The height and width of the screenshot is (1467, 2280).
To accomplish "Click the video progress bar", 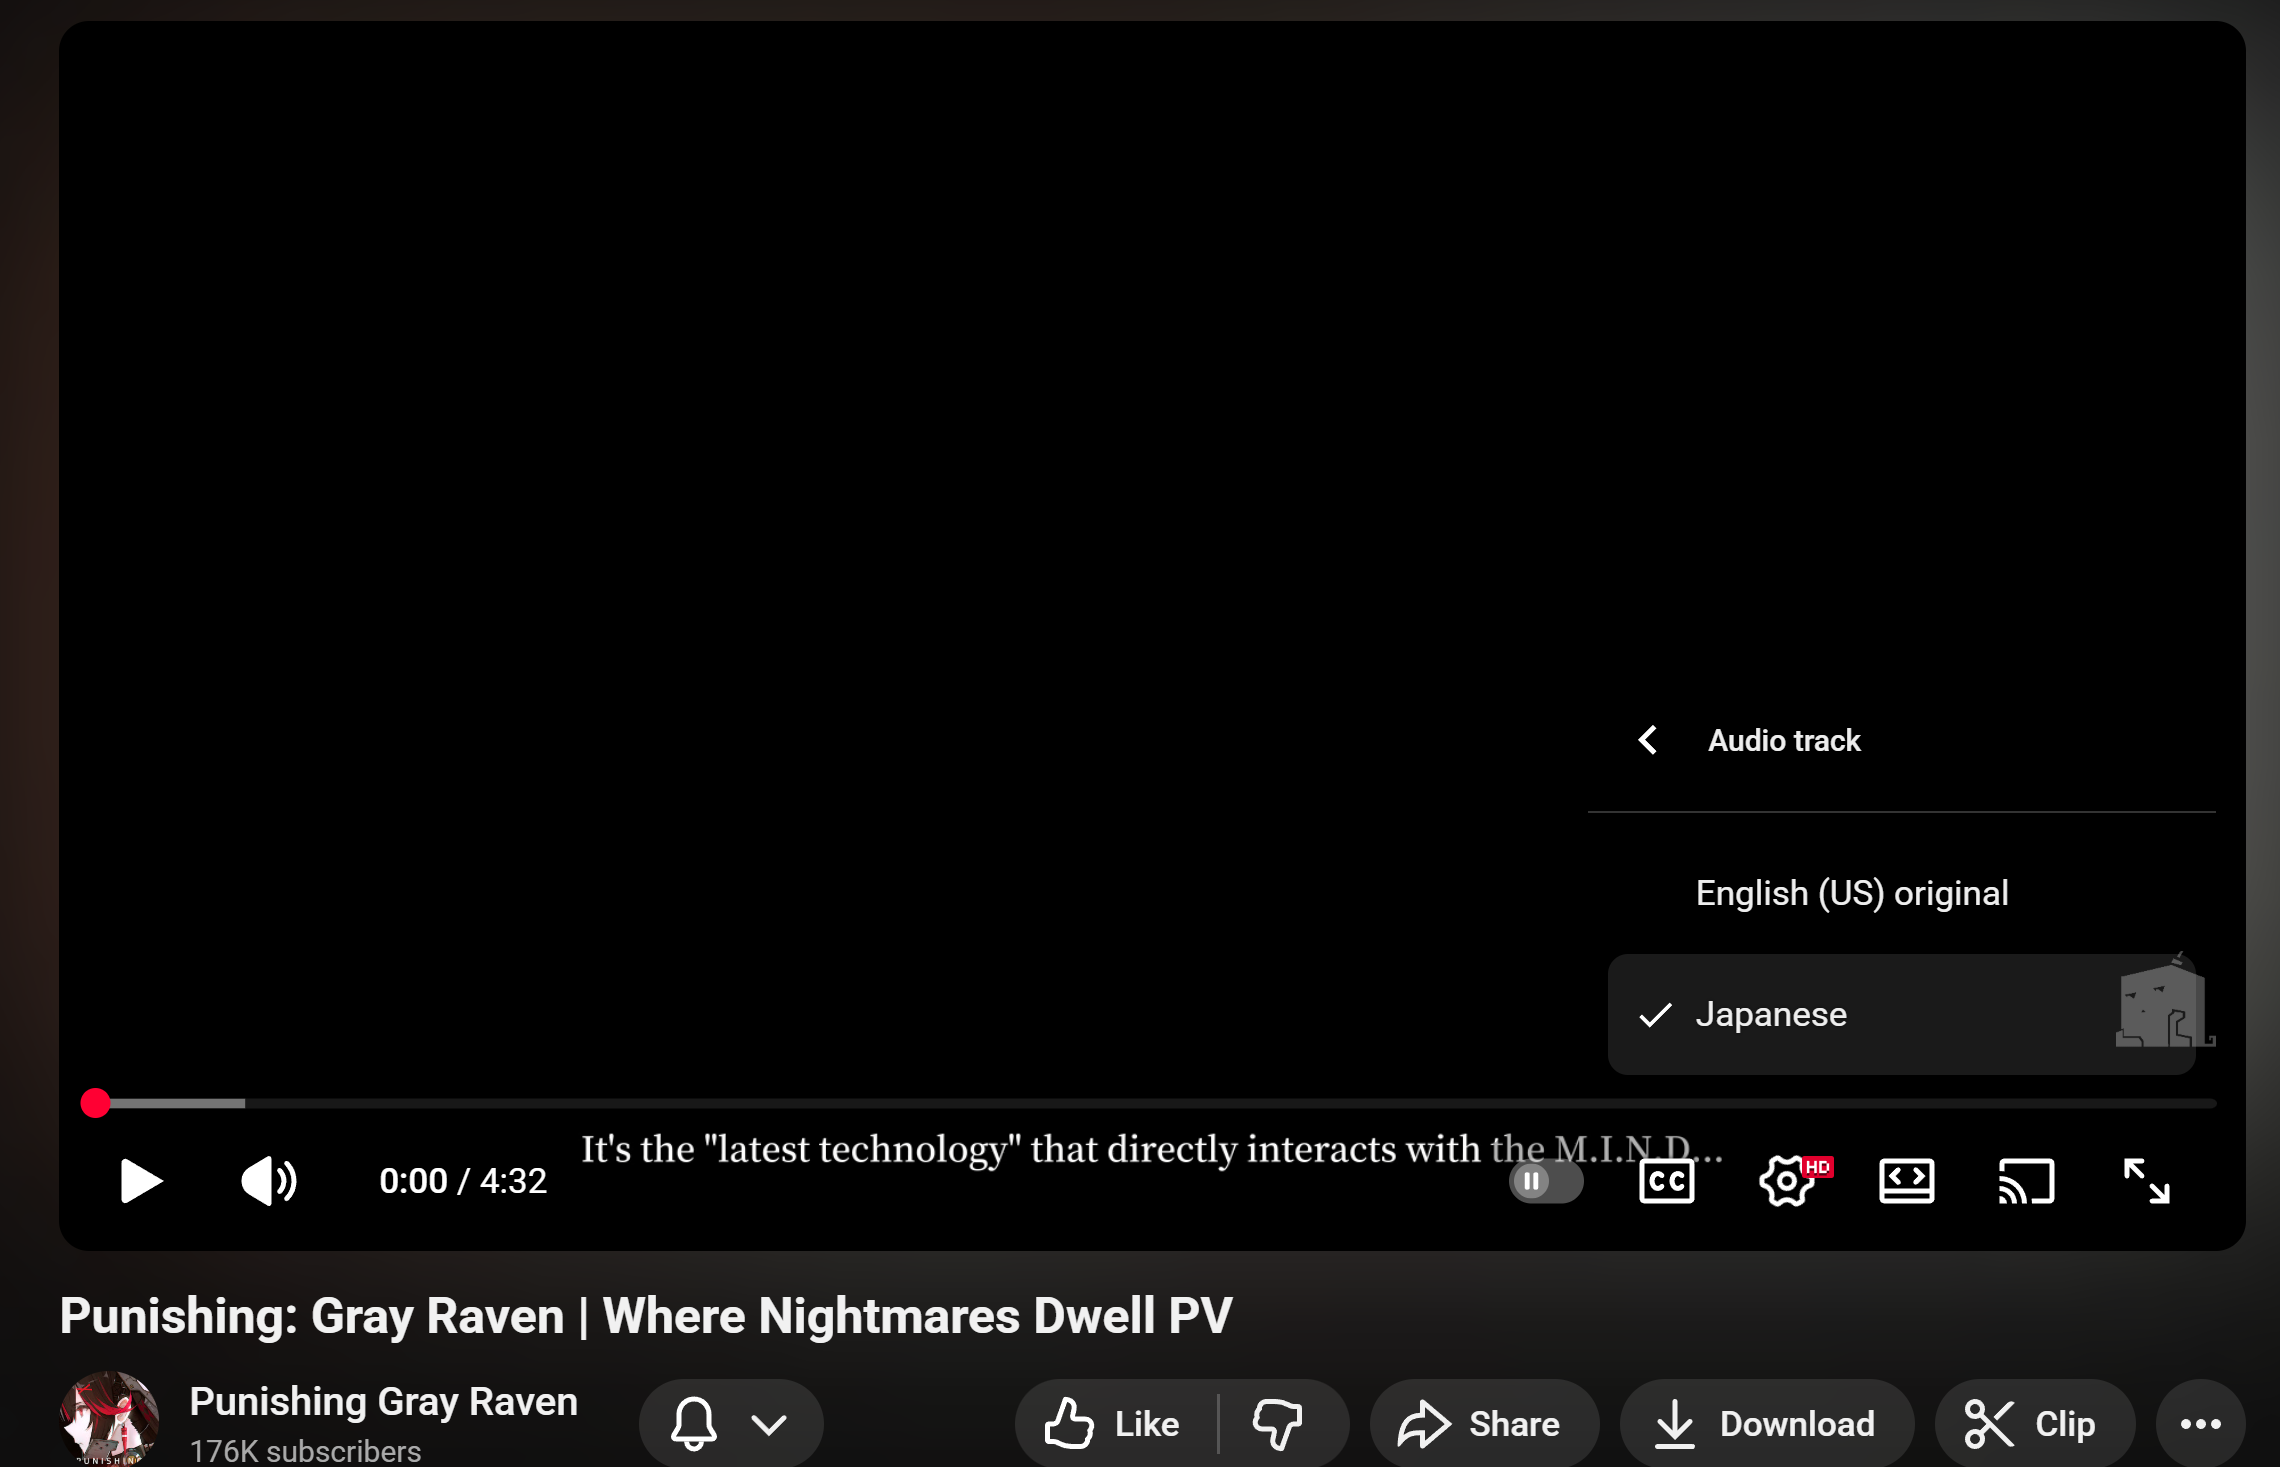I will pyautogui.click(x=1150, y=1103).
